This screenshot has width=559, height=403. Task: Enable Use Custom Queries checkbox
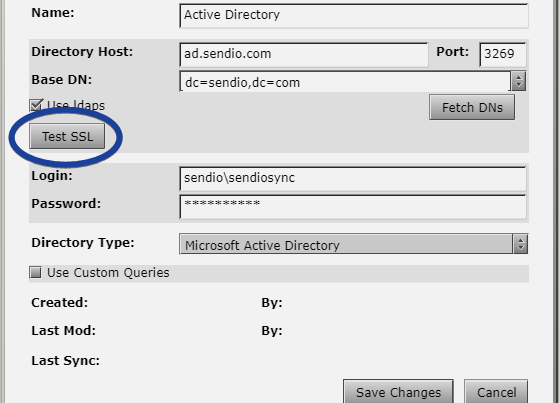coord(36,272)
